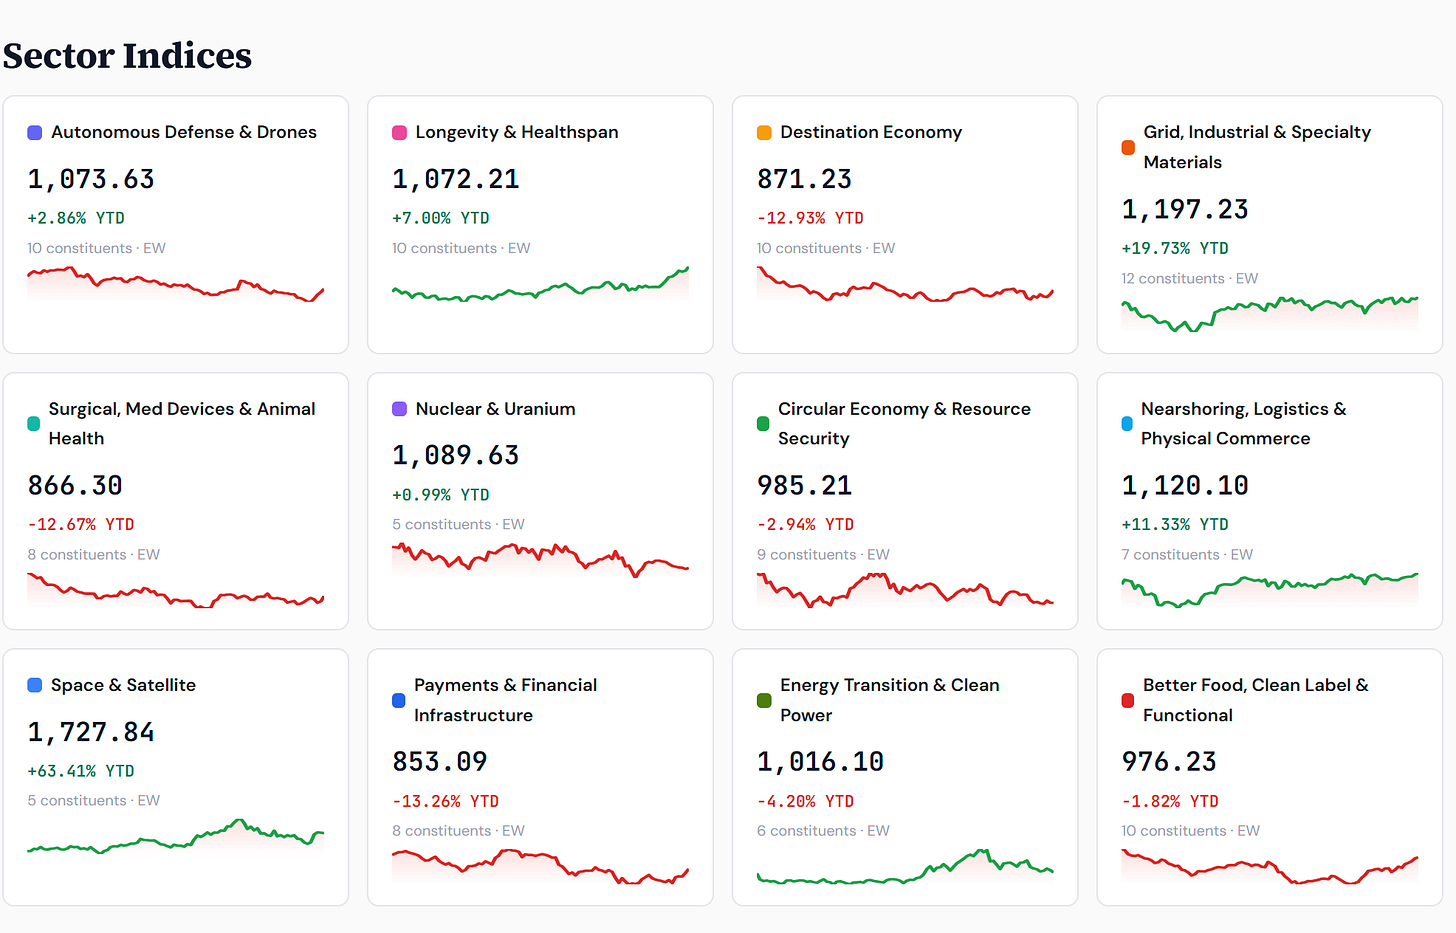Viewport: 1456px width, 933px height.
Task: Click the red swatch beside Better Food, Clean Label
Action: [x=1128, y=700]
